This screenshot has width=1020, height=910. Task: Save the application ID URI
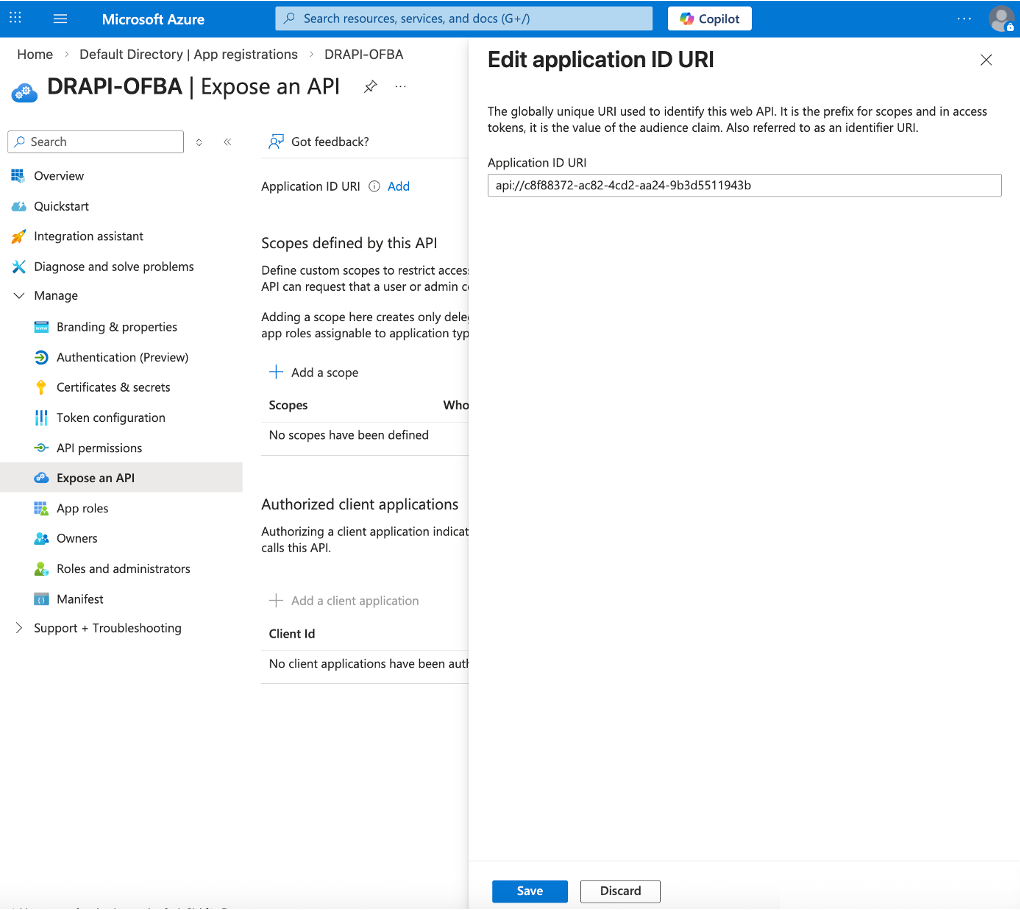coord(529,891)
